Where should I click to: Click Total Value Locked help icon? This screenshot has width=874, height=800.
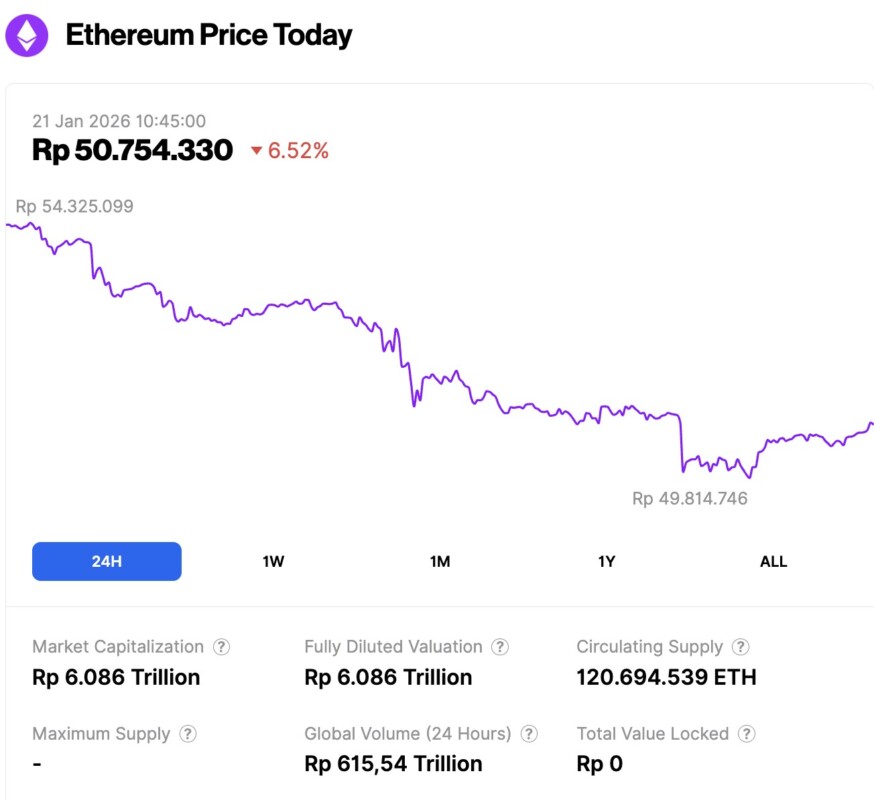point(746,734)
